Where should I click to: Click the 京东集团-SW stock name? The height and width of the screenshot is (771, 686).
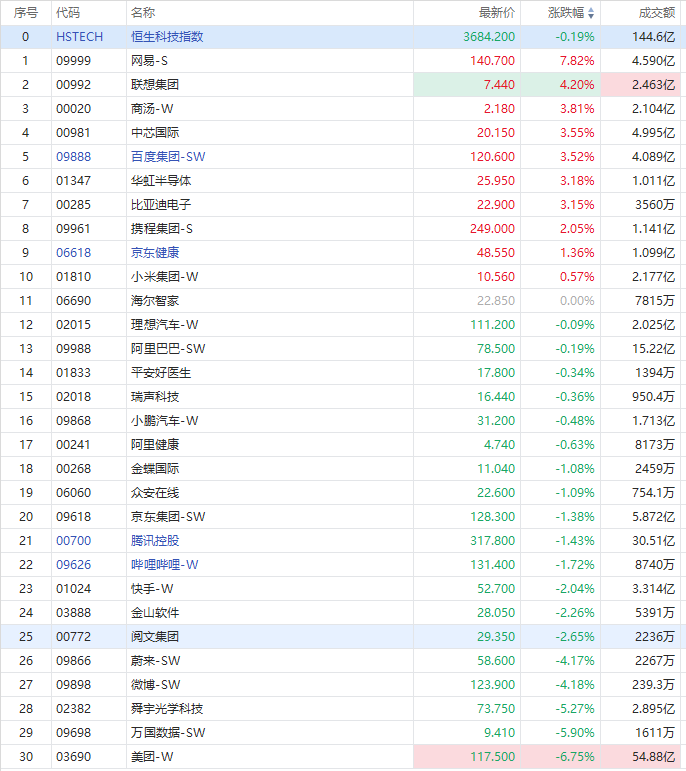[x=168, y=517]
